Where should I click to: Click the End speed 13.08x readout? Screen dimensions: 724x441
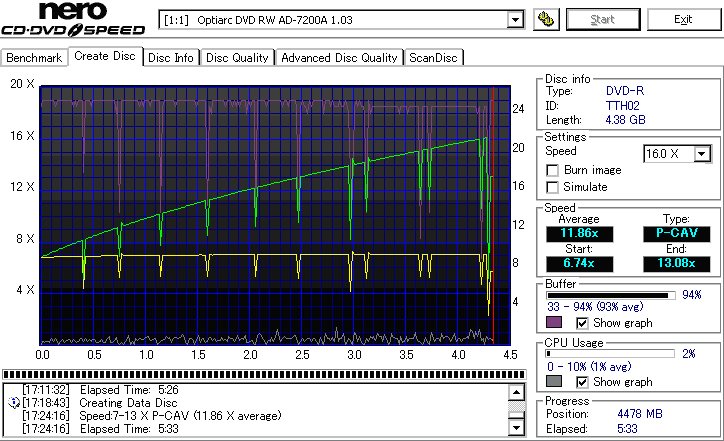[676, 263]
